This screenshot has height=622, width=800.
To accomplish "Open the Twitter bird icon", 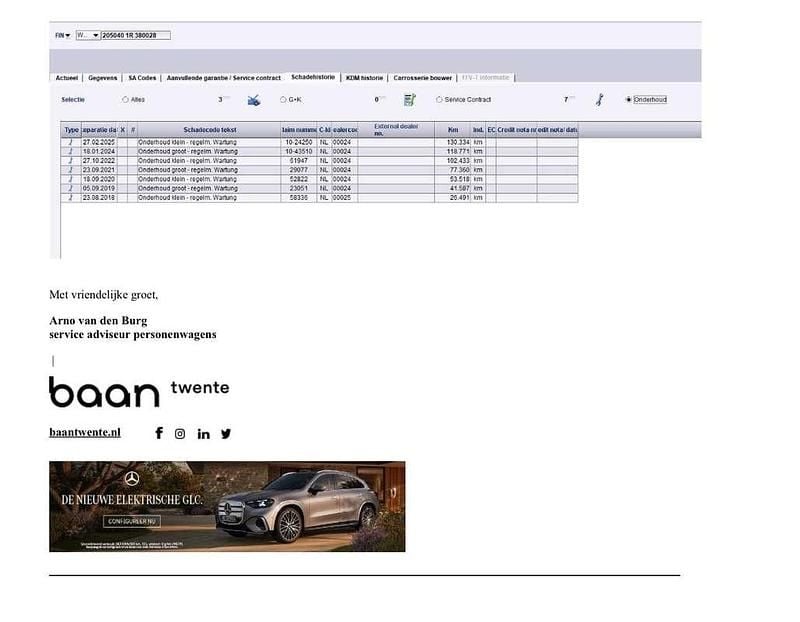I will (226, 433).
